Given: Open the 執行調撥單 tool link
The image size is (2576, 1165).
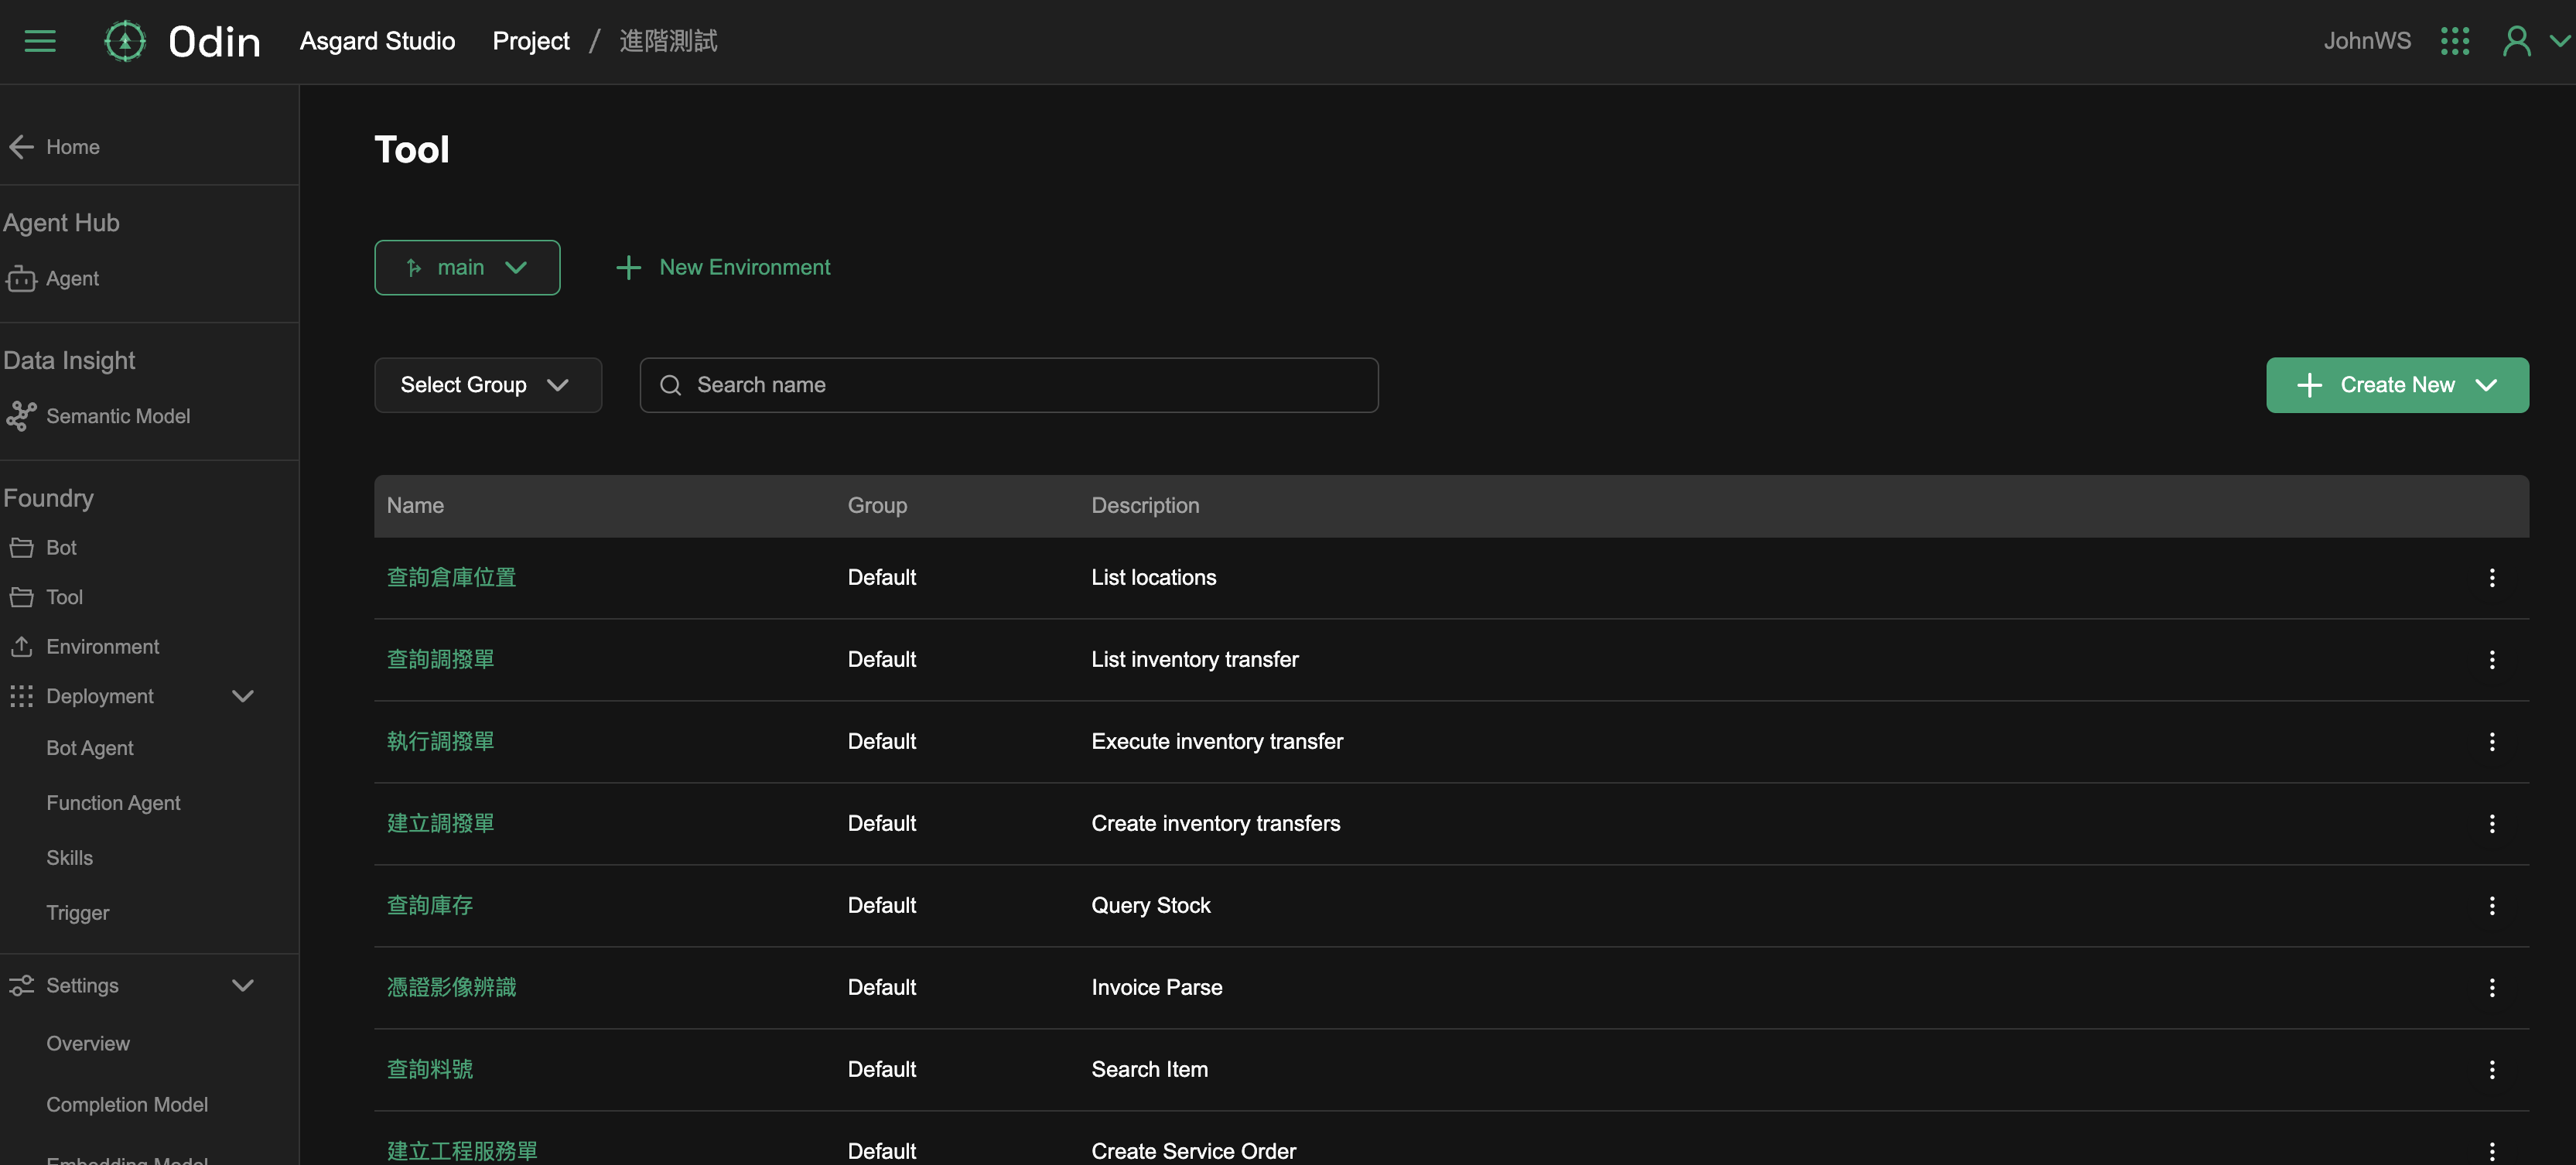Looking at the screenshot, I should [440, 742].
